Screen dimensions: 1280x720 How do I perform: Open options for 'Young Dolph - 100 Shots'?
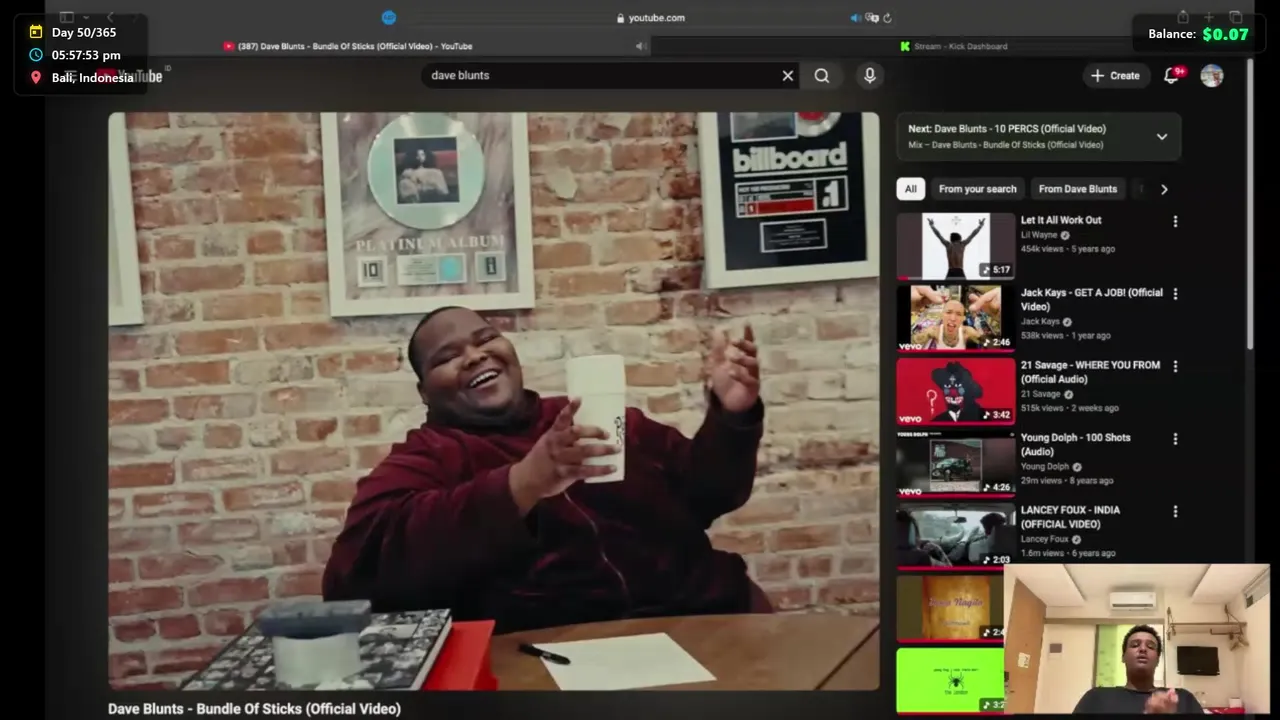click(x=1175, y=439)
